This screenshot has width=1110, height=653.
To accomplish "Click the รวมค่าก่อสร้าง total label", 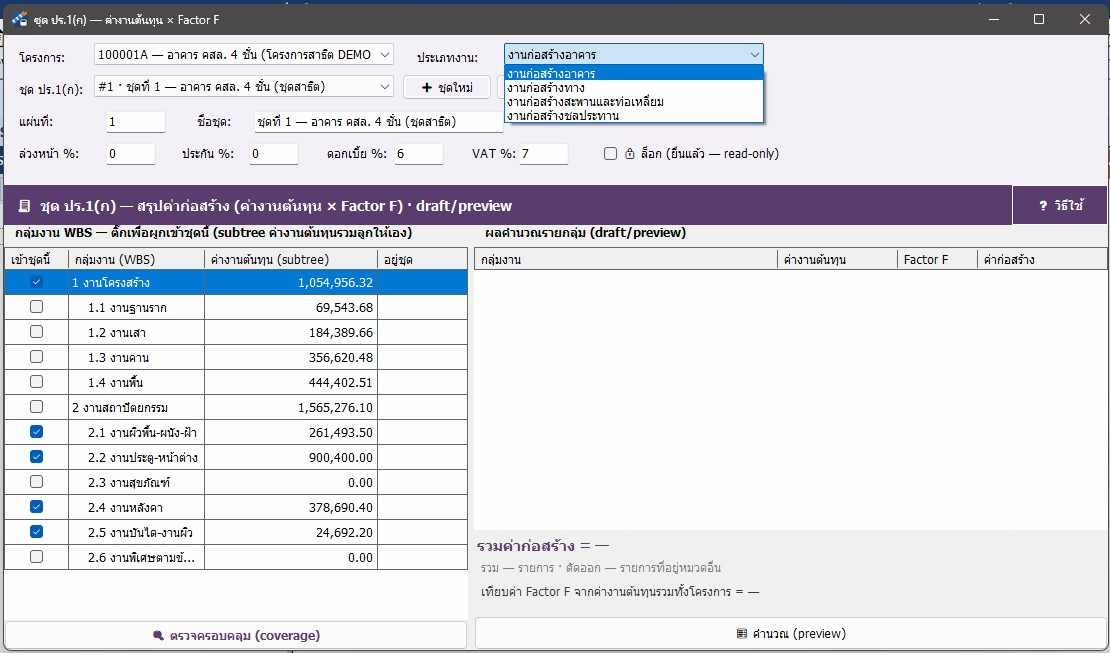I will click(x=543, y=546).
